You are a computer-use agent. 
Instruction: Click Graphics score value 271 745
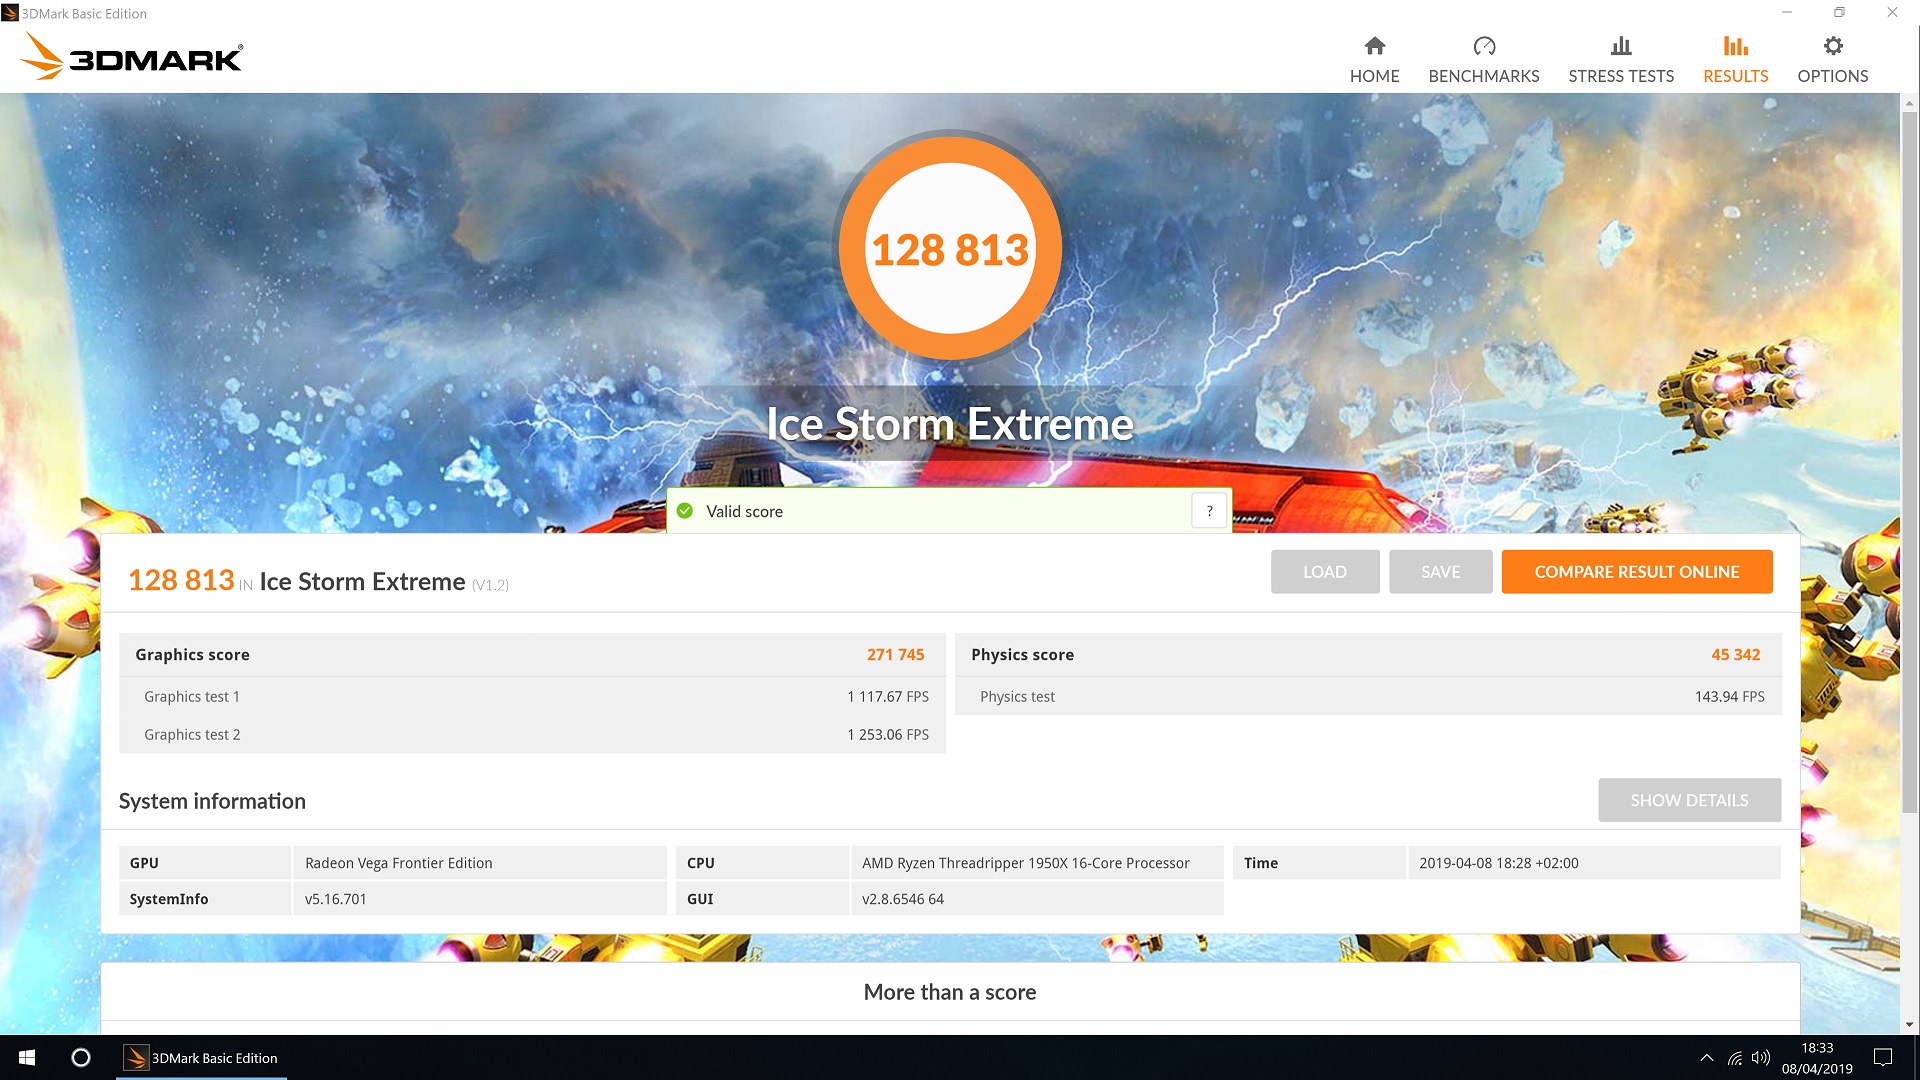click(895, 654)
